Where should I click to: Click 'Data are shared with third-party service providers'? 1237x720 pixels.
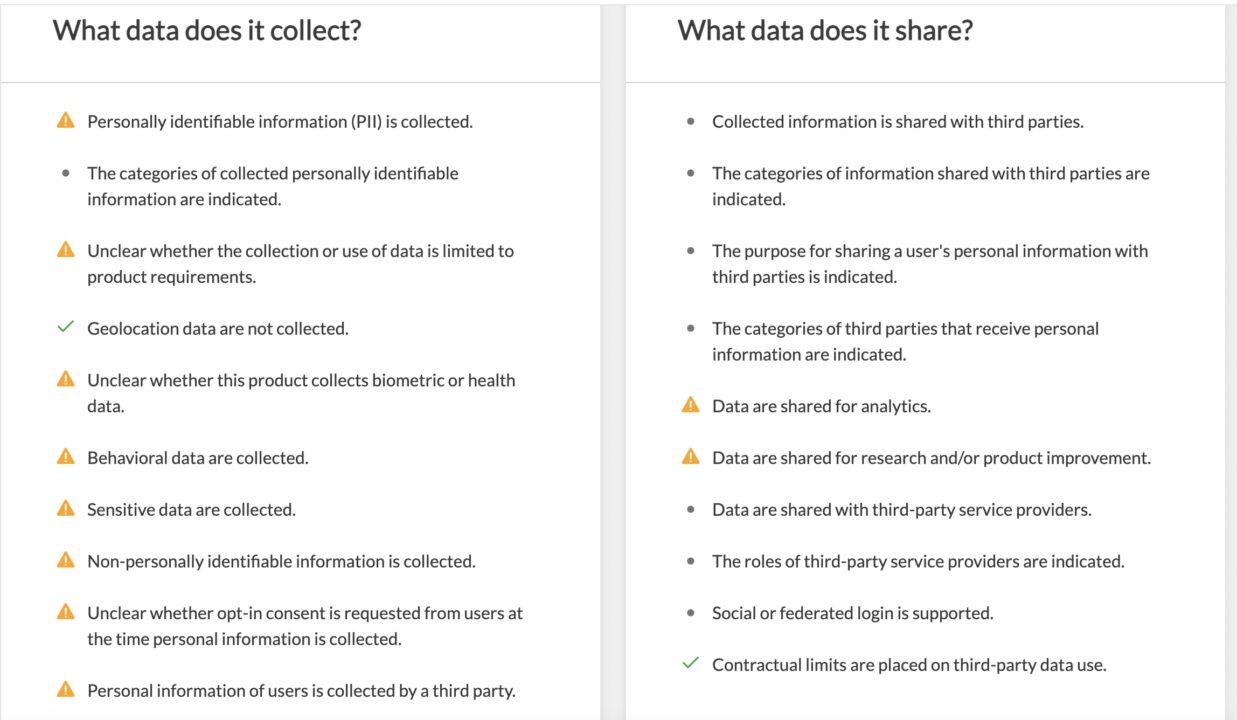pyautogui.click(x=901, y=510)
